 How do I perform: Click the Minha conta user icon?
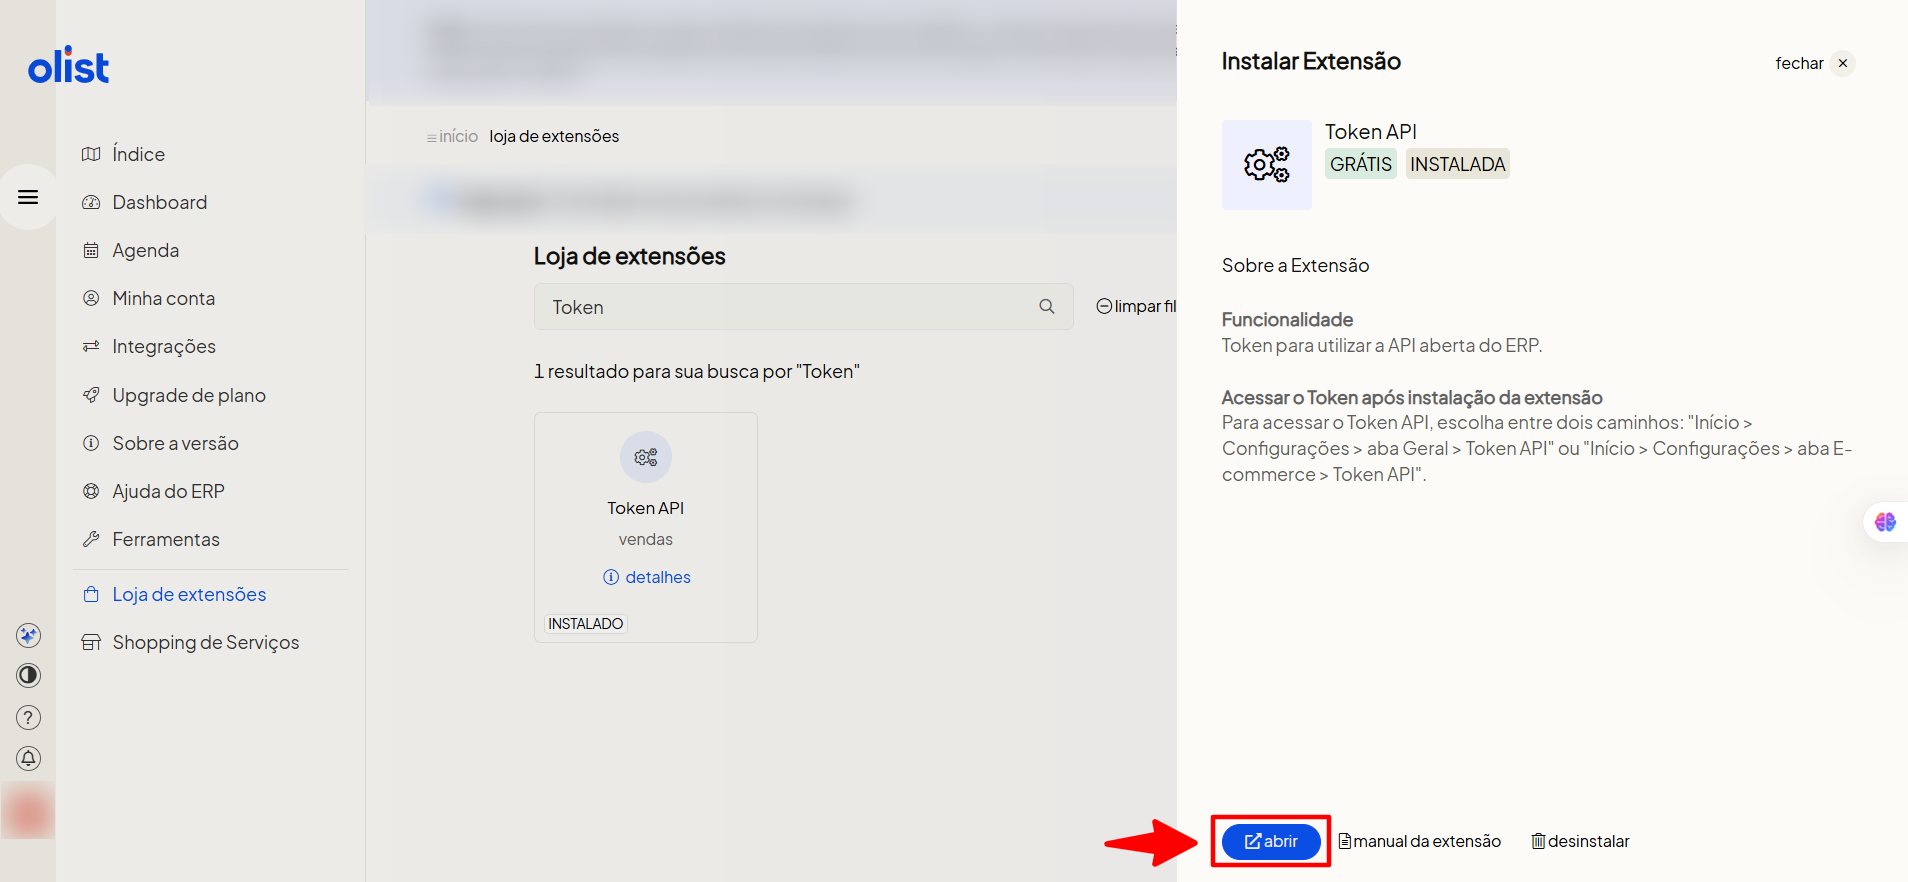point(91,298)
